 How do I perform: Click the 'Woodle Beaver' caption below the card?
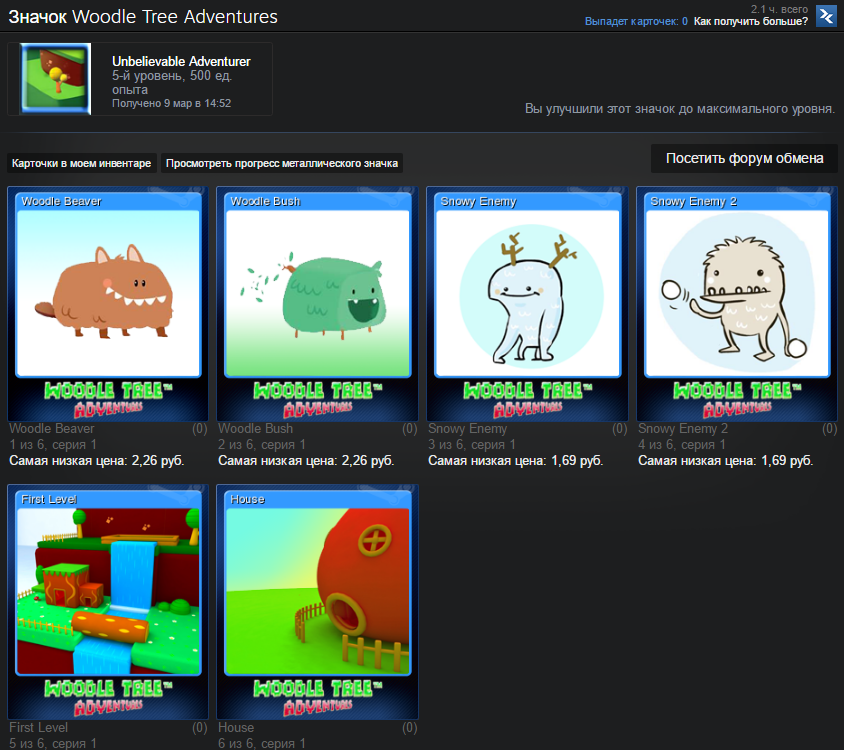click(x=52, y=429)
